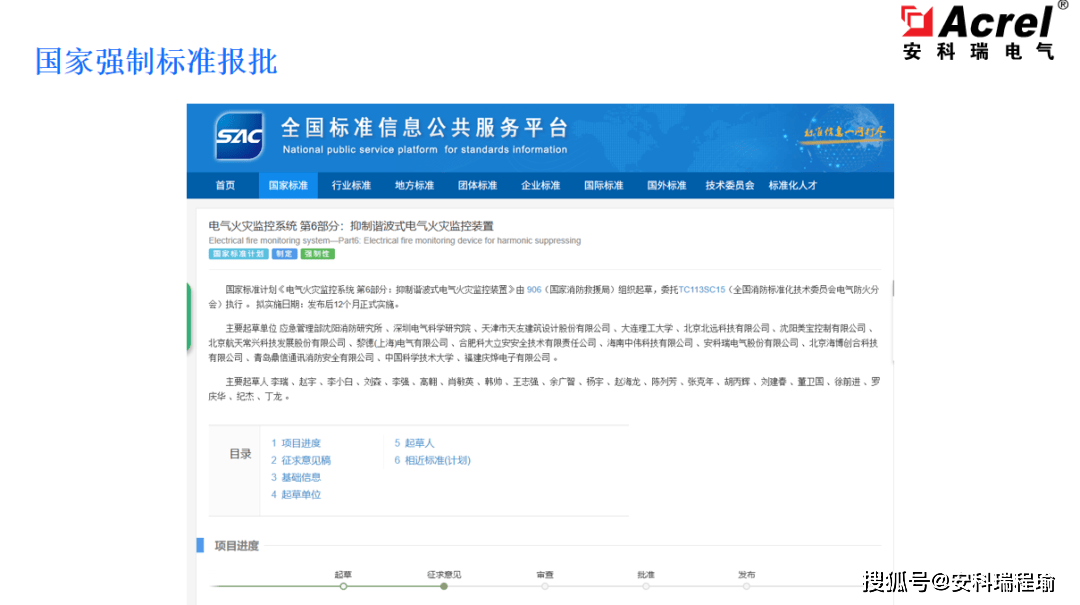Switch to 行业标准 tab
The height and width of the screenshot is (605, 1080).
tap(351, 185)
